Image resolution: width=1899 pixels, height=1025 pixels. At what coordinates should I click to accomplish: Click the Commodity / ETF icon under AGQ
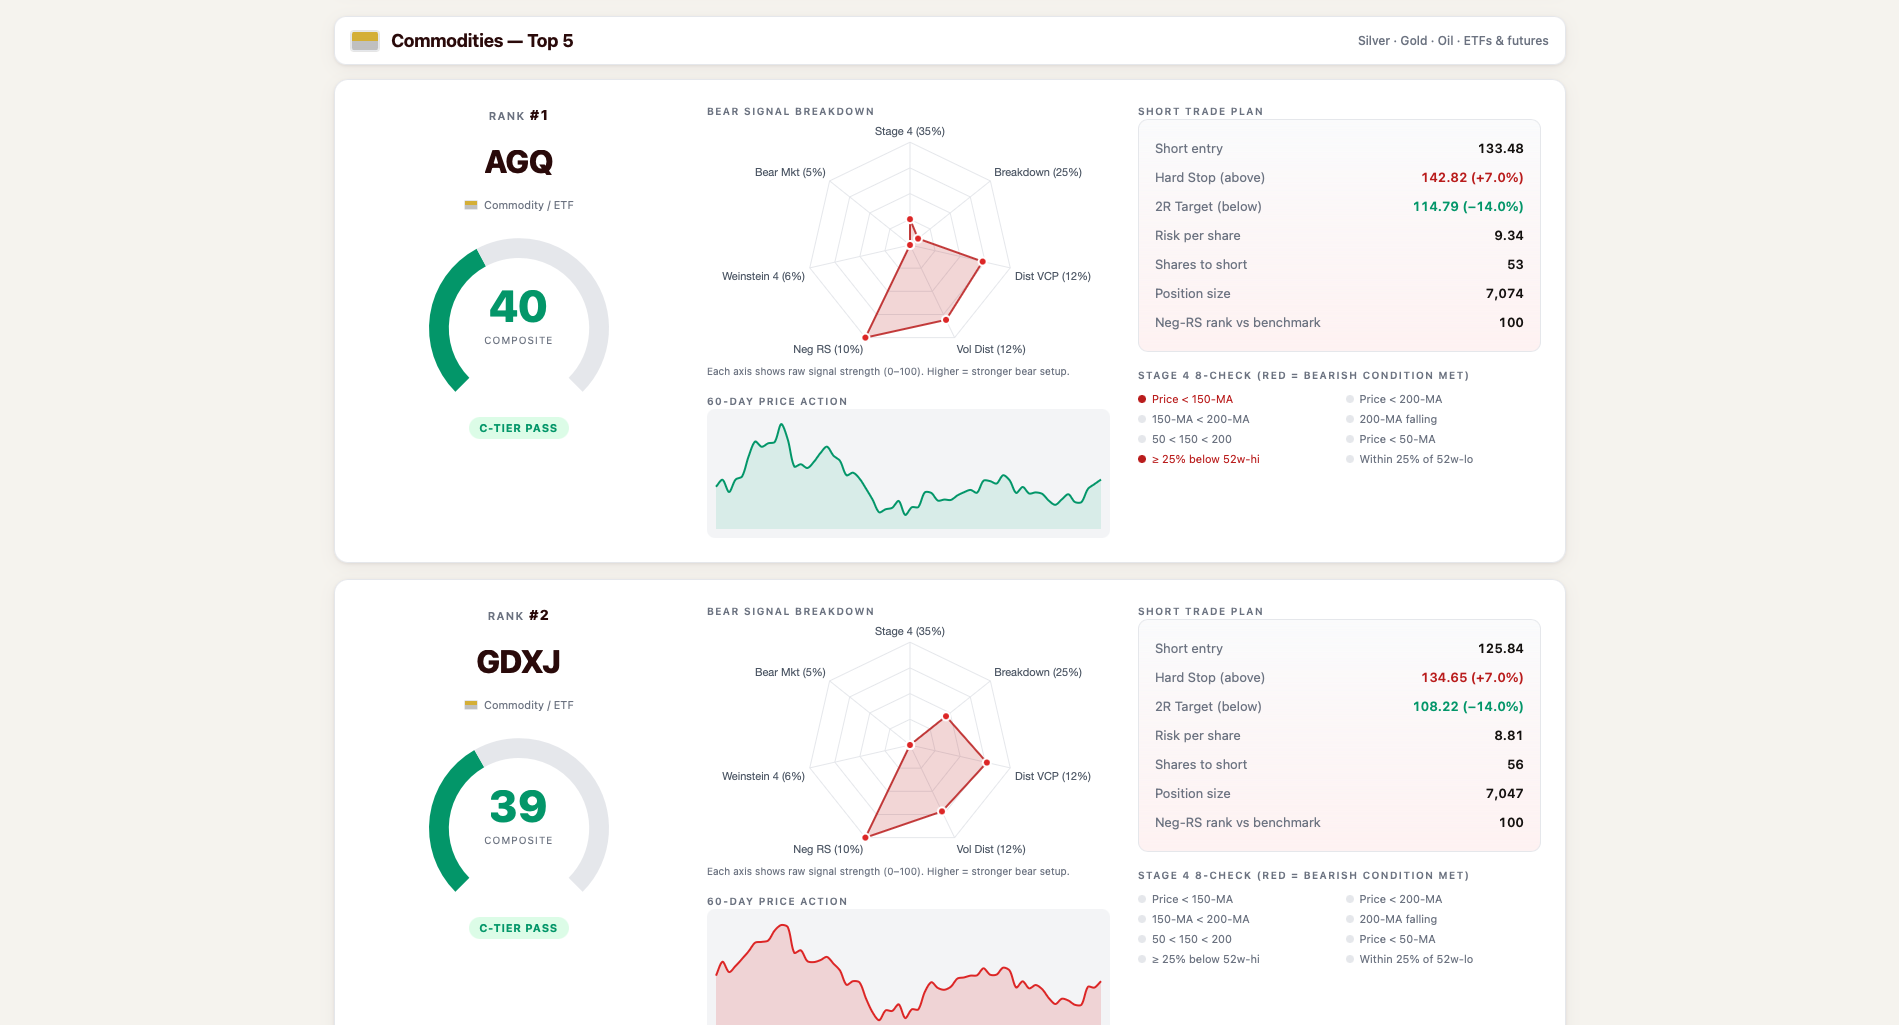coord(471,205)
